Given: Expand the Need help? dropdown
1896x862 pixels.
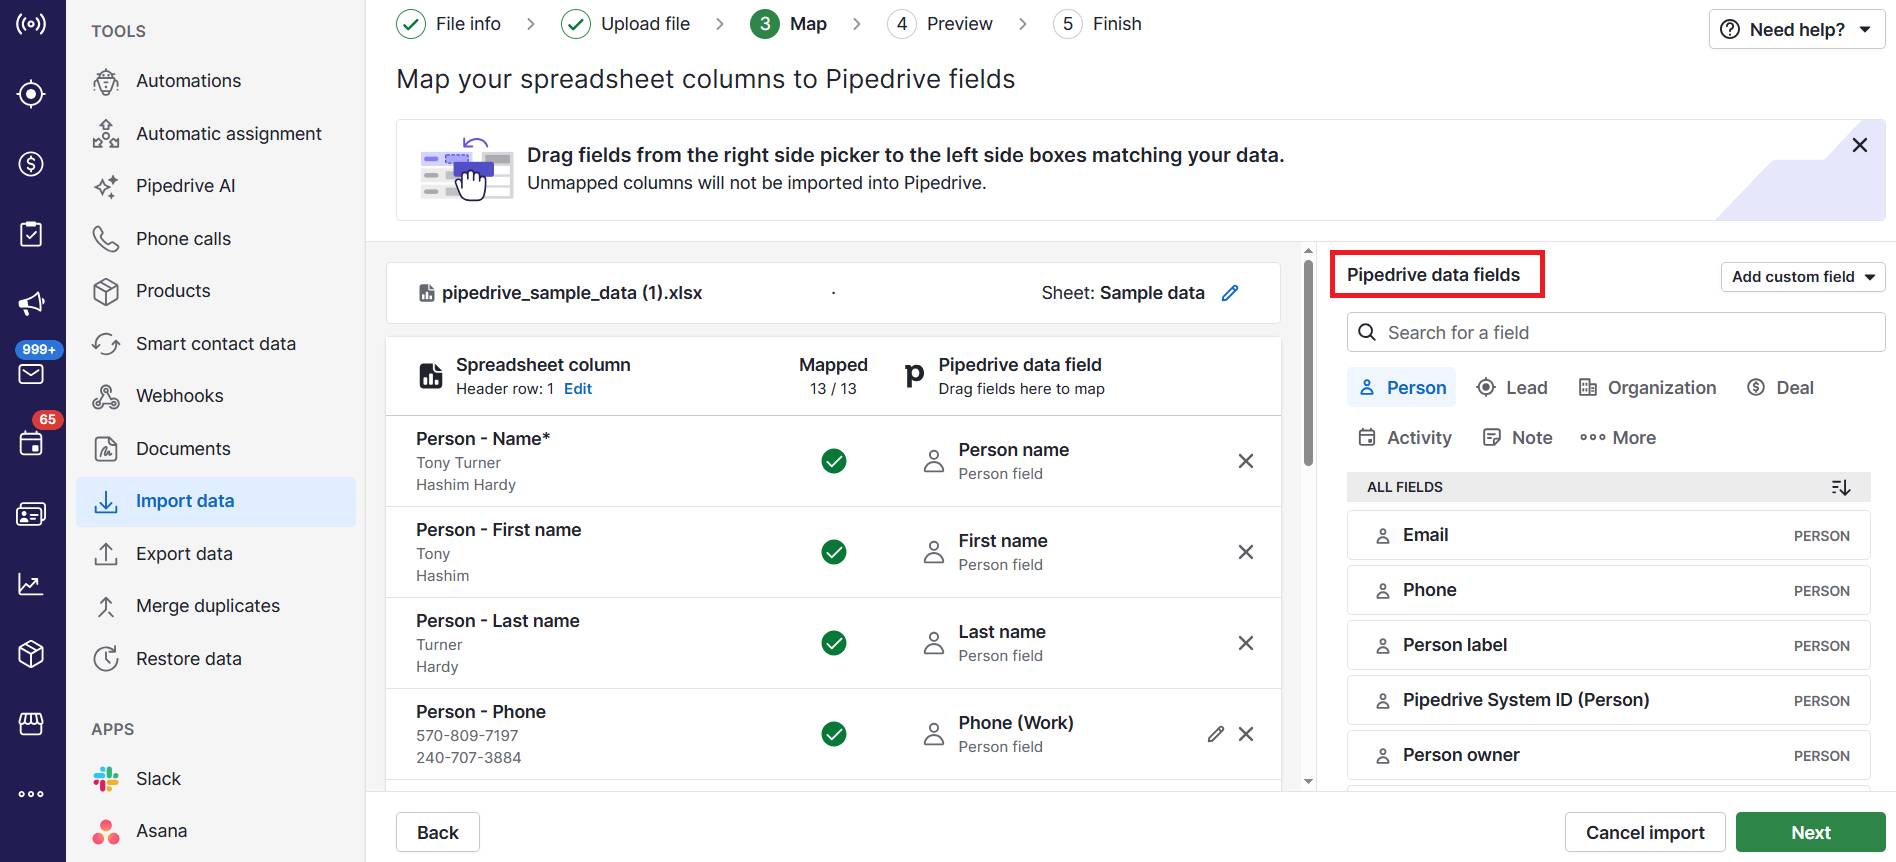Looking at the screenshot, I should click(1796, 30).
